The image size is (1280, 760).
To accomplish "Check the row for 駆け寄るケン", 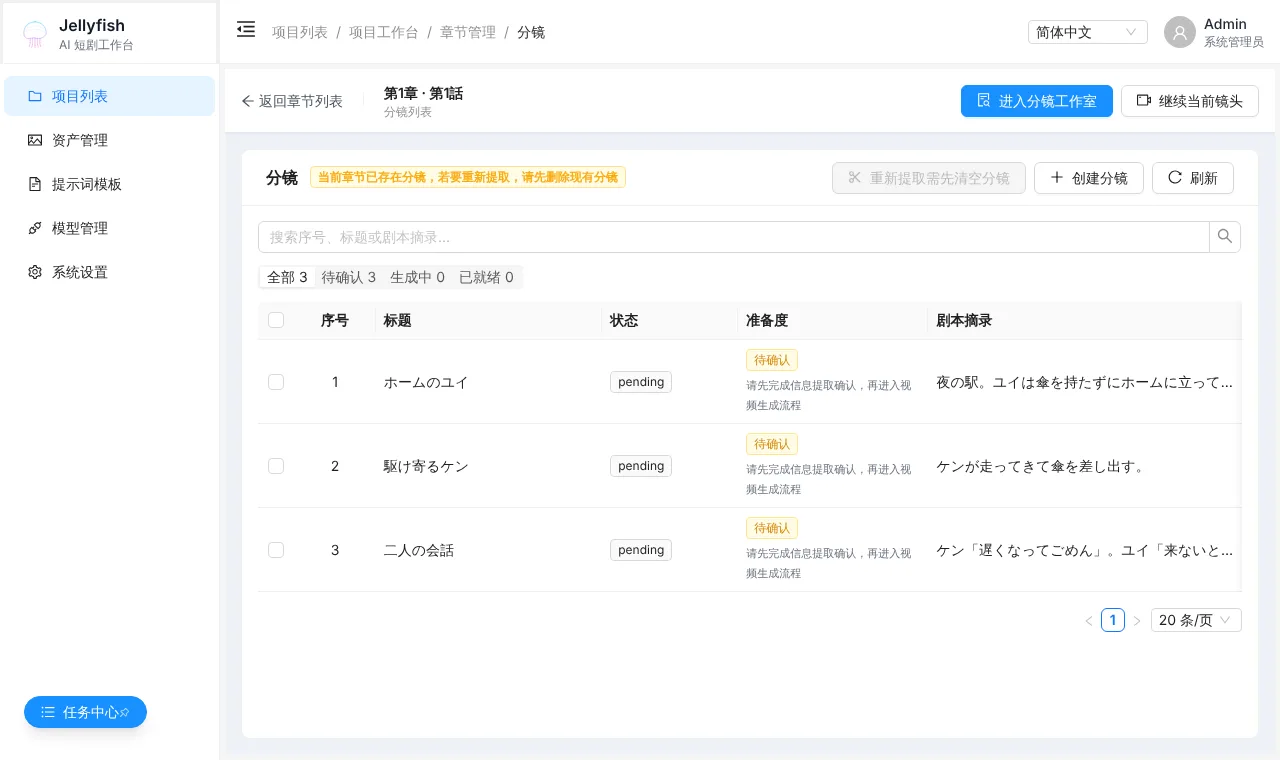I will click(276, 466).
